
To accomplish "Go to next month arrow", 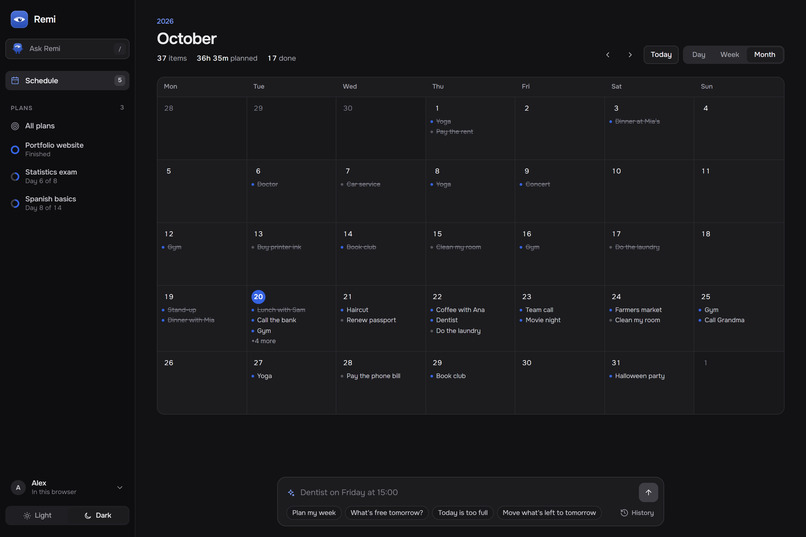I will click(630, 54).
